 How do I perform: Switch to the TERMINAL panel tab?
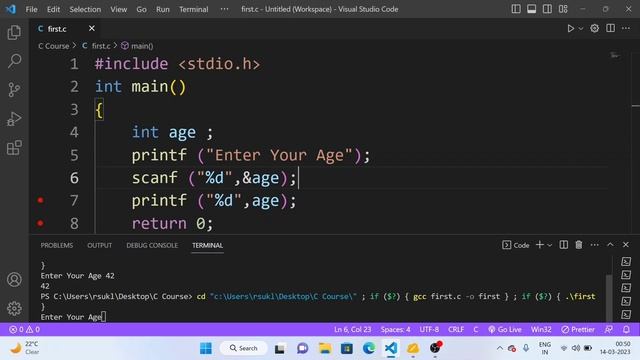tap(207, 245)
